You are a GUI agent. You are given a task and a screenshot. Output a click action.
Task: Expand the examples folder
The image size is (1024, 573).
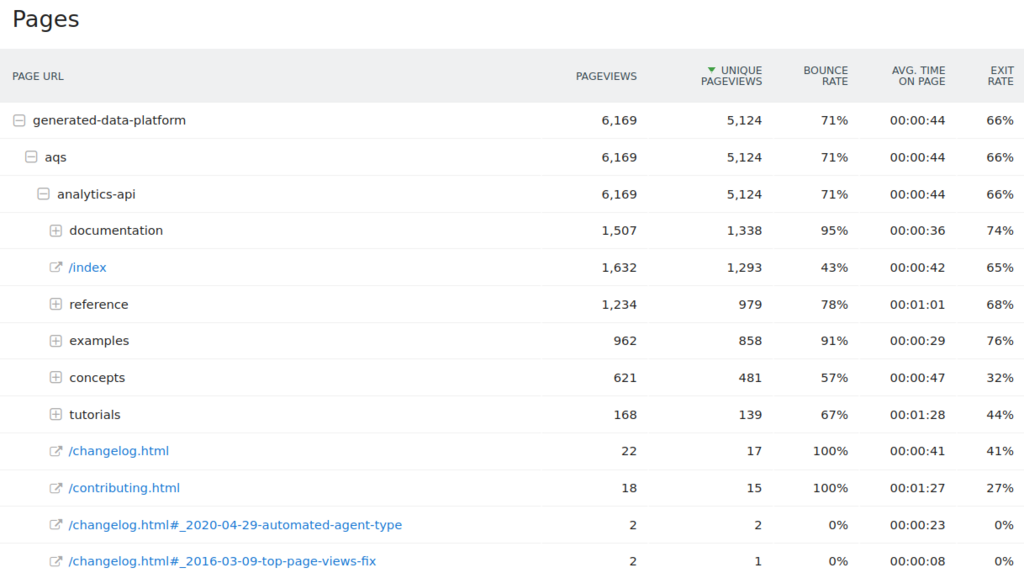[x=56, y=341]
